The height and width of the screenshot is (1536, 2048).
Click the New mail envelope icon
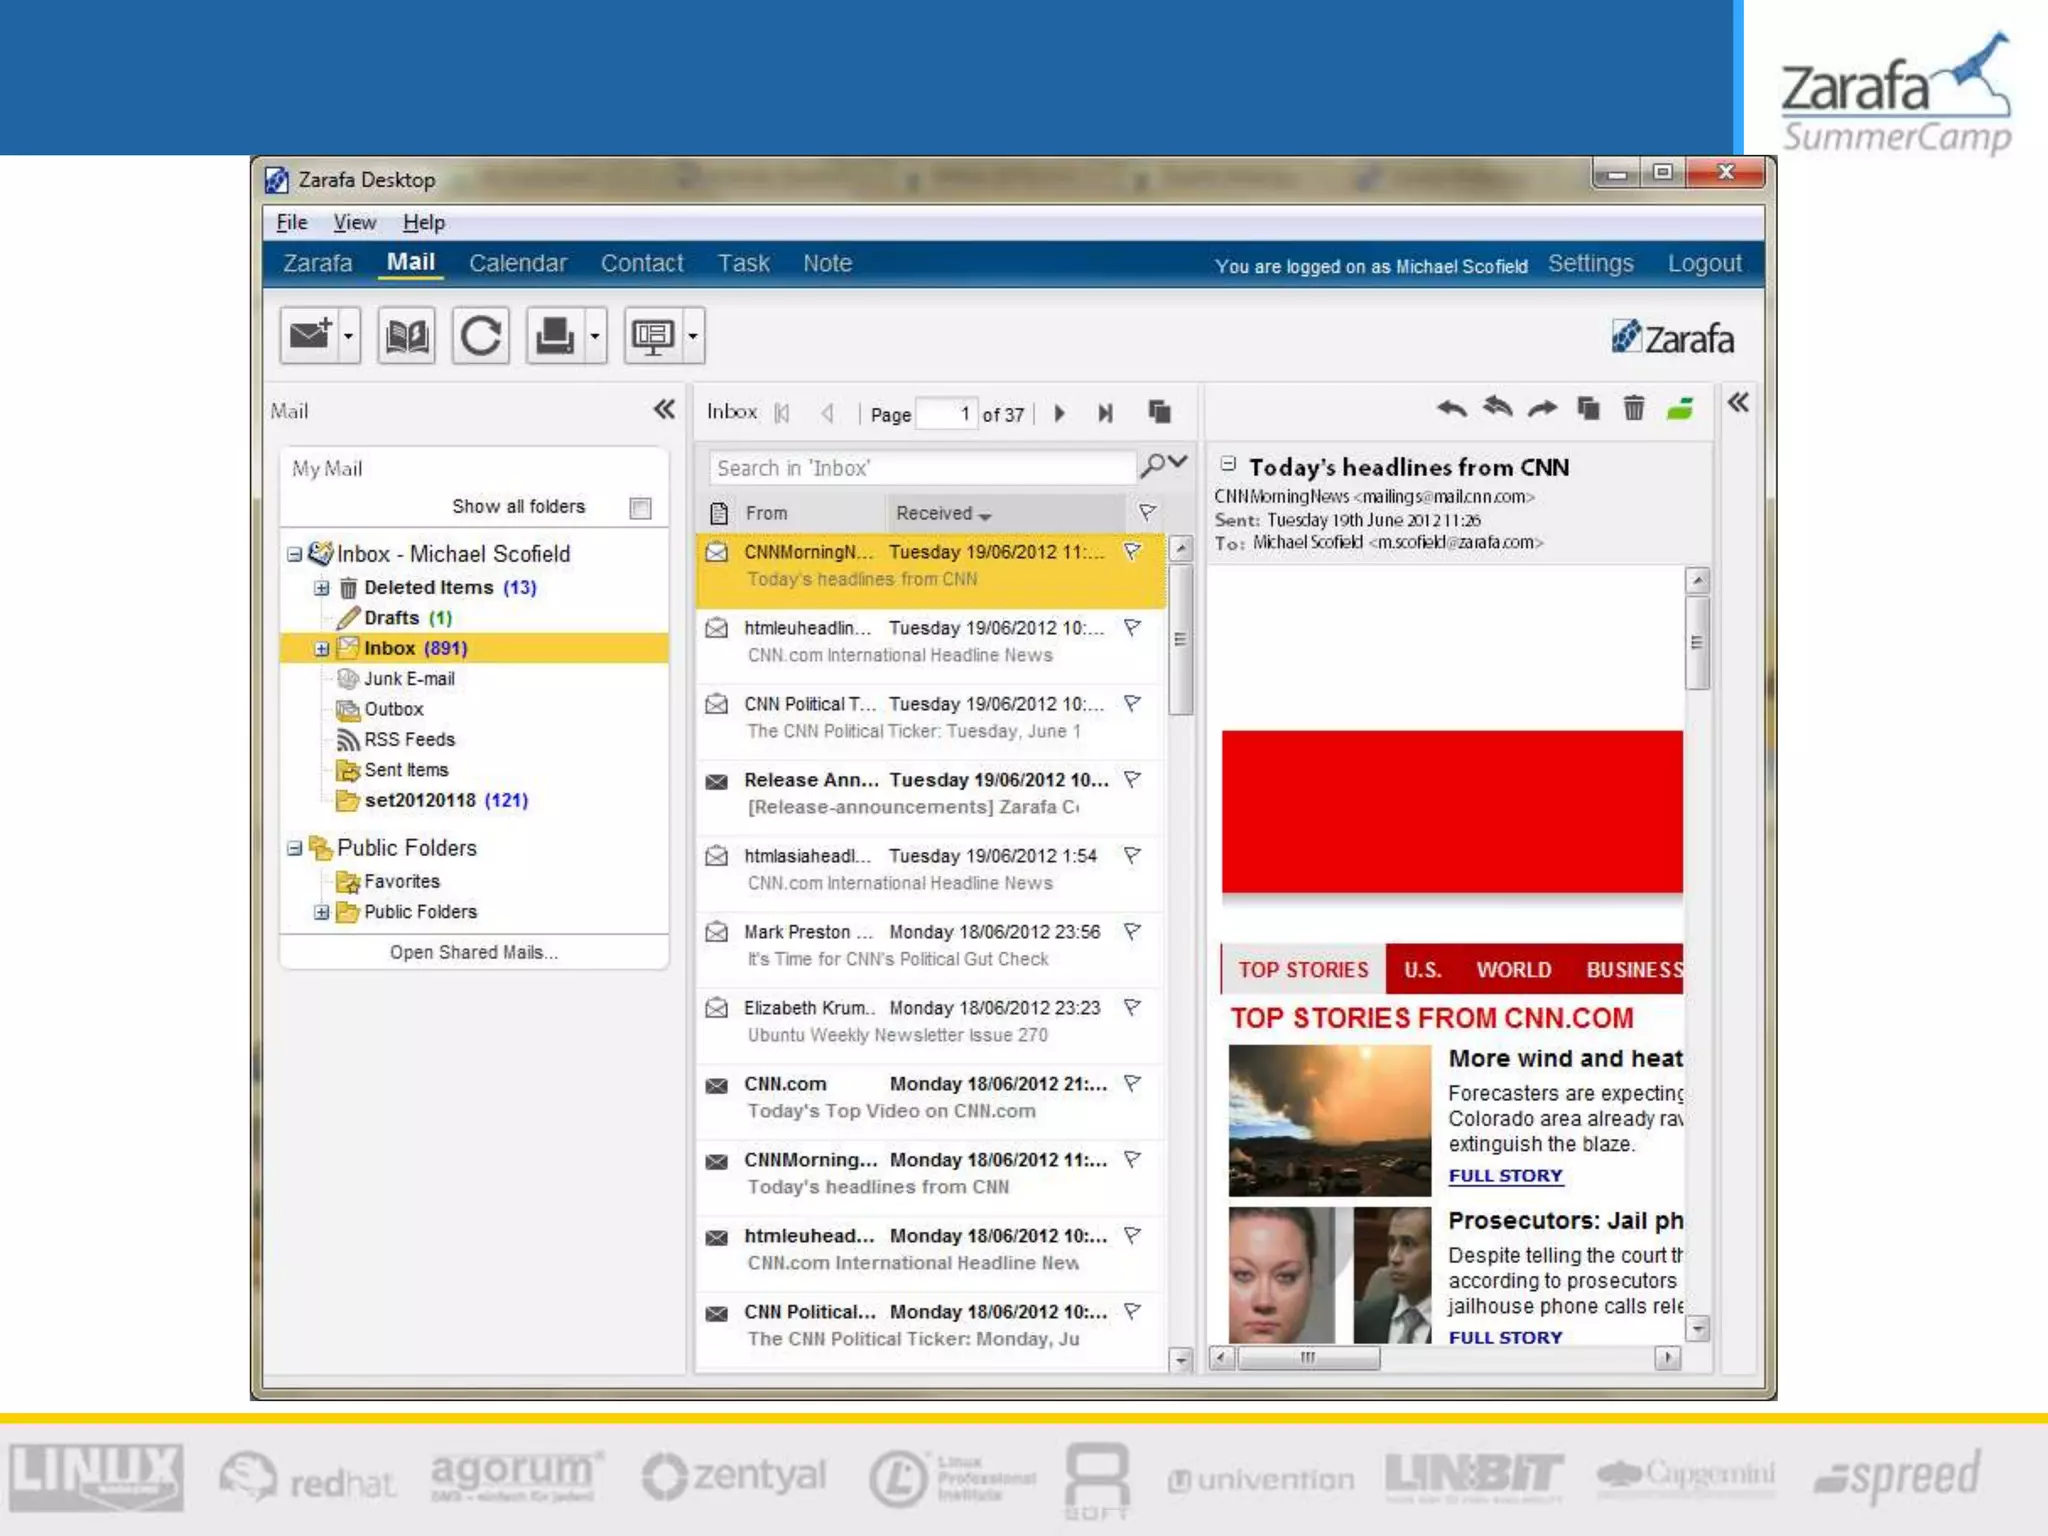pos(309,335)
